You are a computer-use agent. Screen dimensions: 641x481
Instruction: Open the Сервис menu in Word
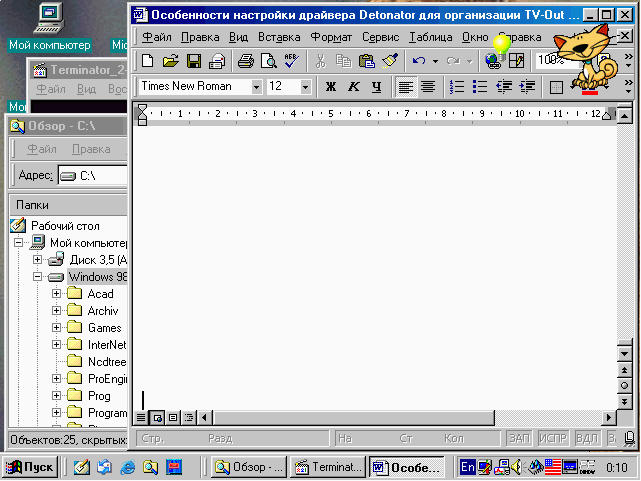coord(381,37)
